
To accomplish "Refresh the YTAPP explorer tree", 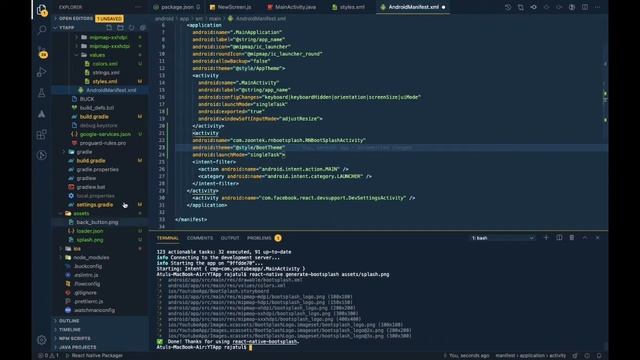I will [131, 28].
